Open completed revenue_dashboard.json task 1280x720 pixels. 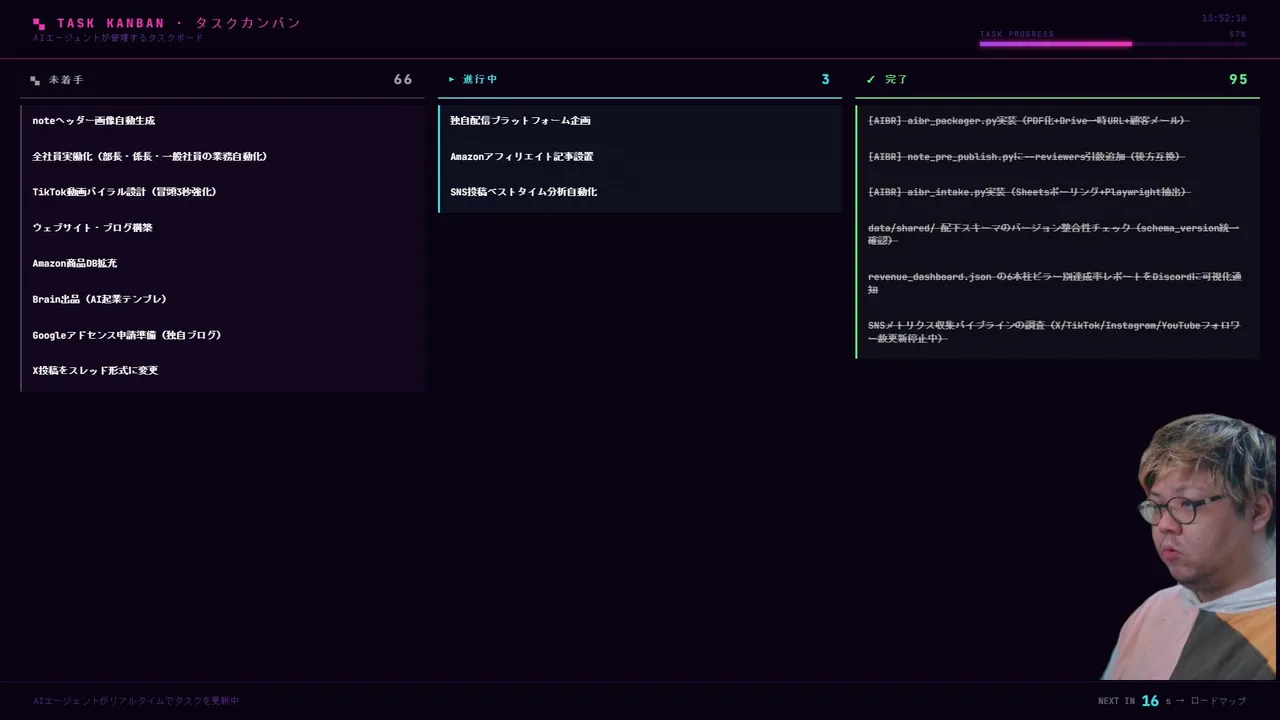(1058, 283)
